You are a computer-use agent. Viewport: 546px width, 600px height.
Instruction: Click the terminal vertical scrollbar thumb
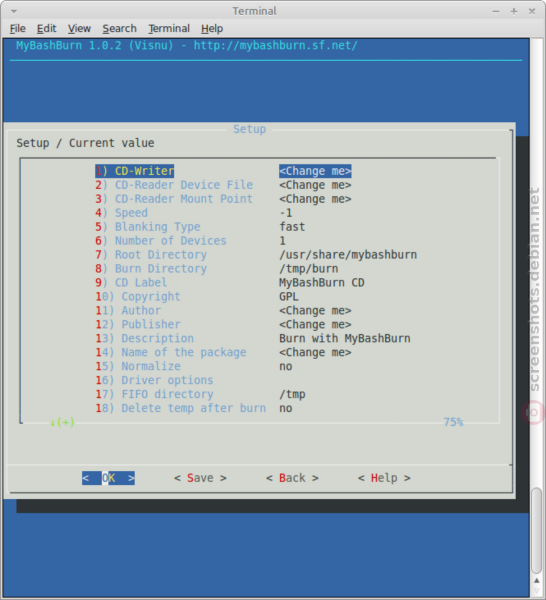(x=537, y=530)
